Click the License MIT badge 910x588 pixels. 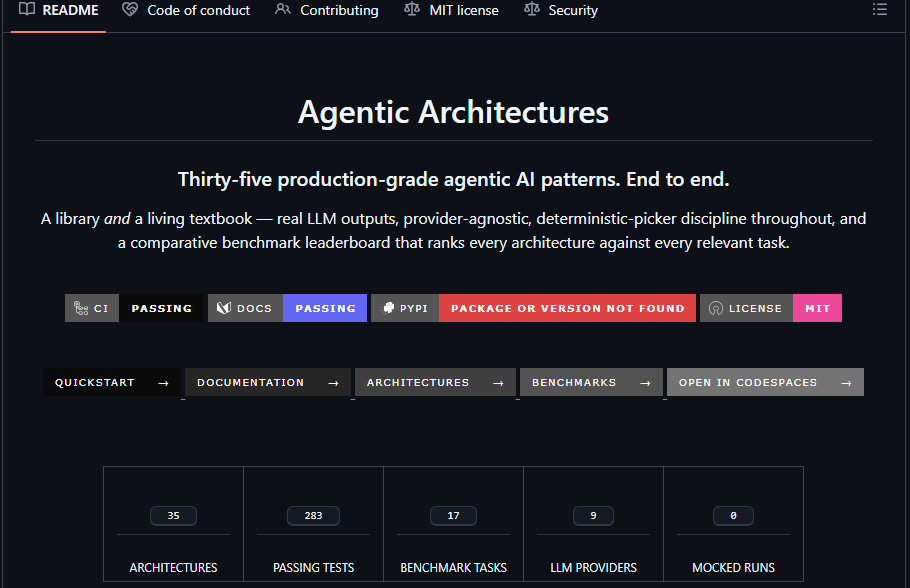[771, 308]
